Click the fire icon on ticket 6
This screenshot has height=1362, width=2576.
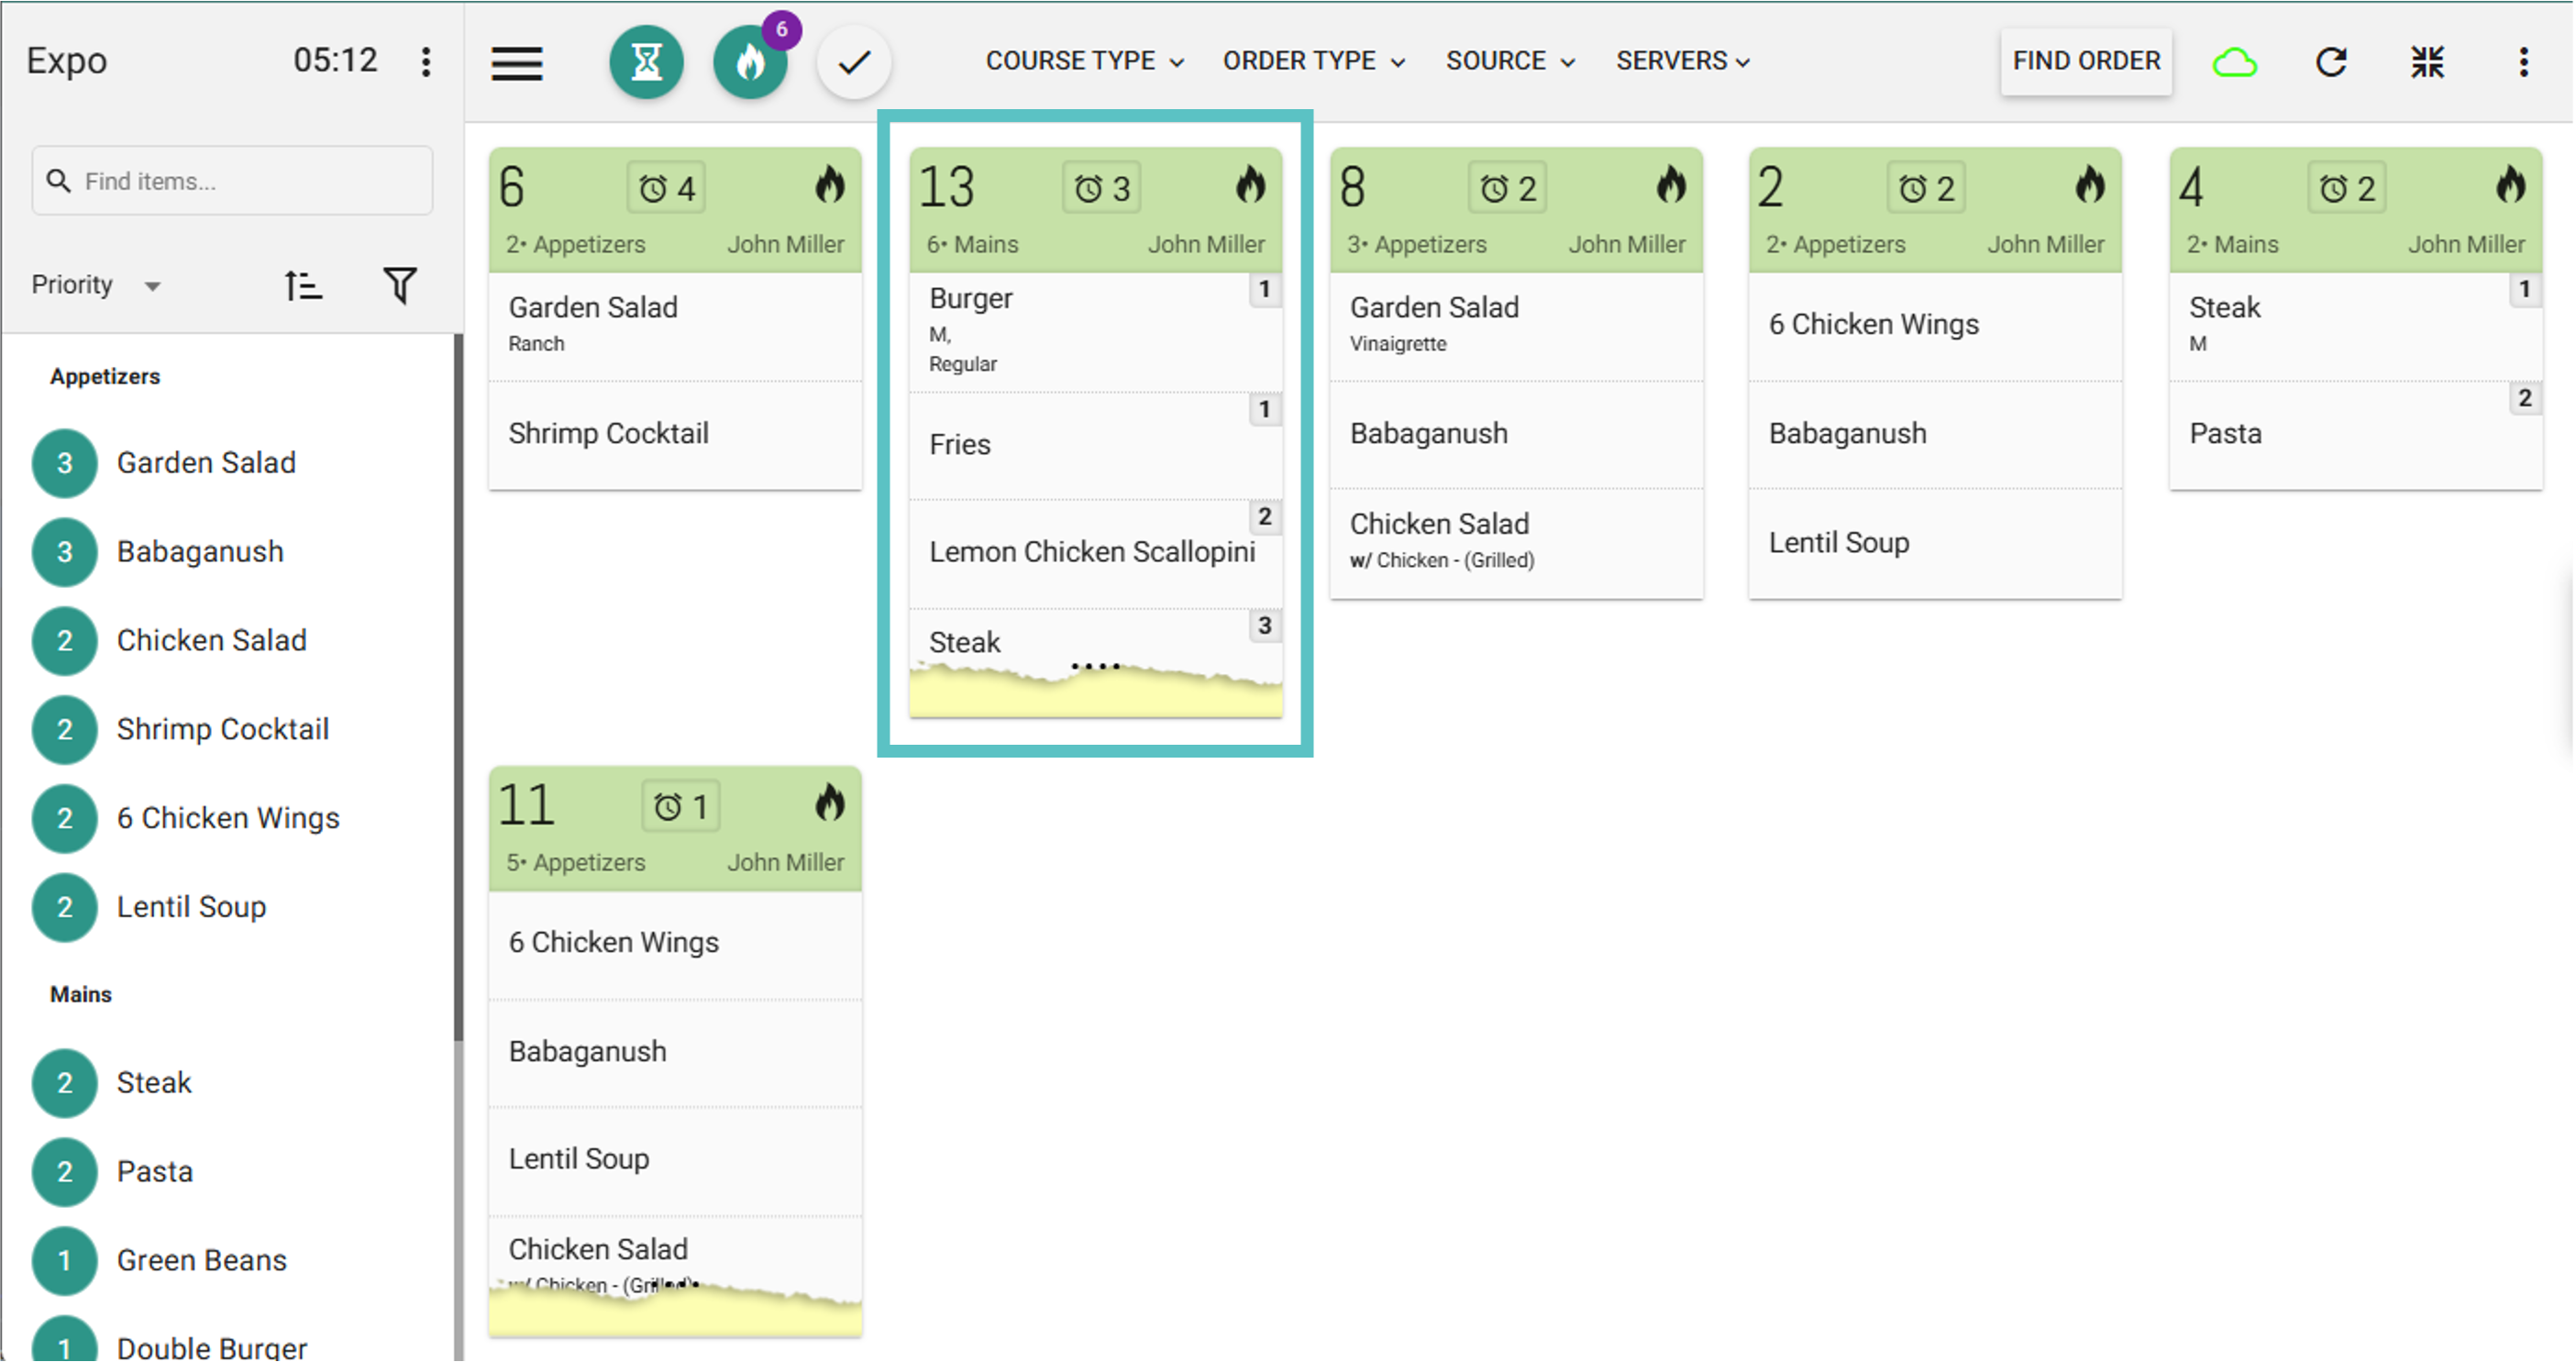tap(829, 186)
